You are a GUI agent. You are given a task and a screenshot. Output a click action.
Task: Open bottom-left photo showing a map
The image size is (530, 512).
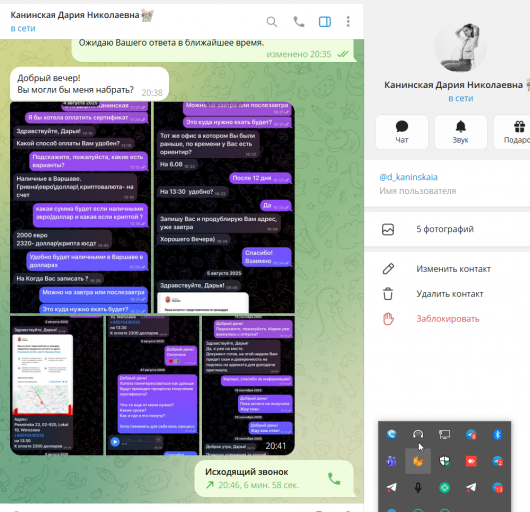56,385
